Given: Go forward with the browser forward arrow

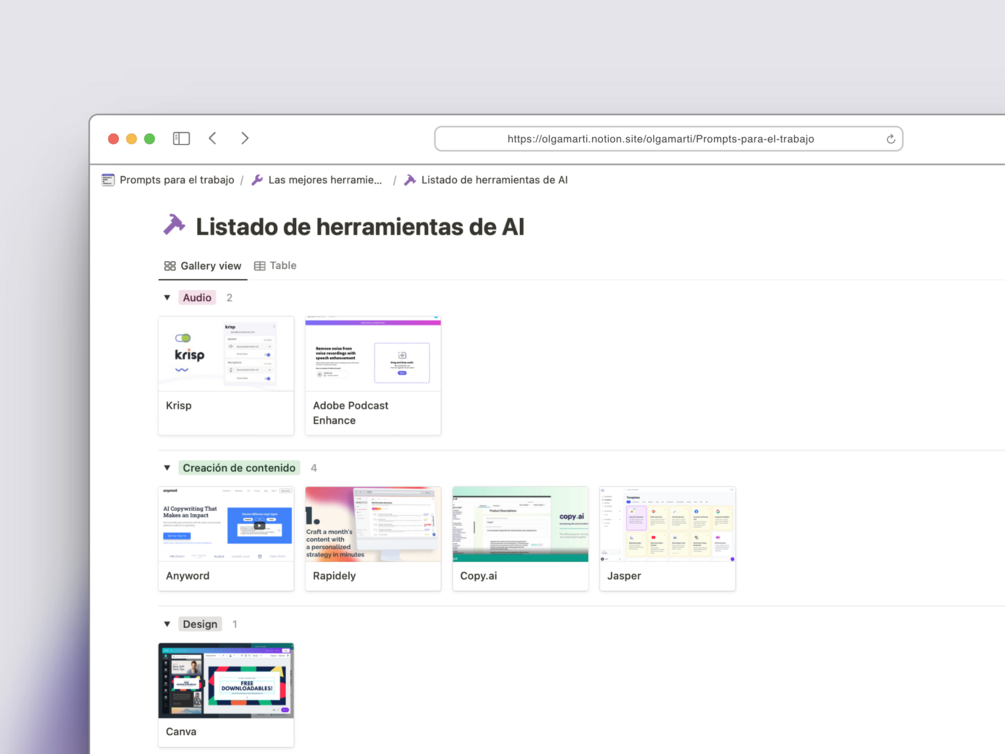Looking at the screenshot, I should tap(244, 138).
